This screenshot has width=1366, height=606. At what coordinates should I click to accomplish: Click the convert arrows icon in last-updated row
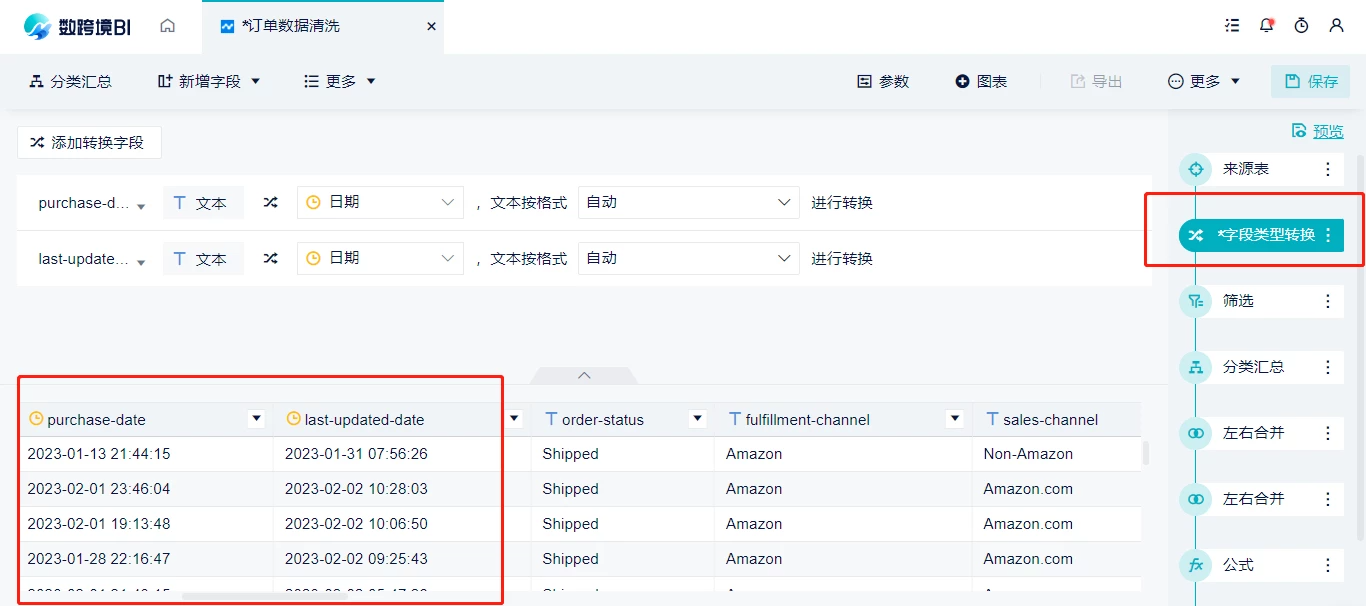pos(270,259)
